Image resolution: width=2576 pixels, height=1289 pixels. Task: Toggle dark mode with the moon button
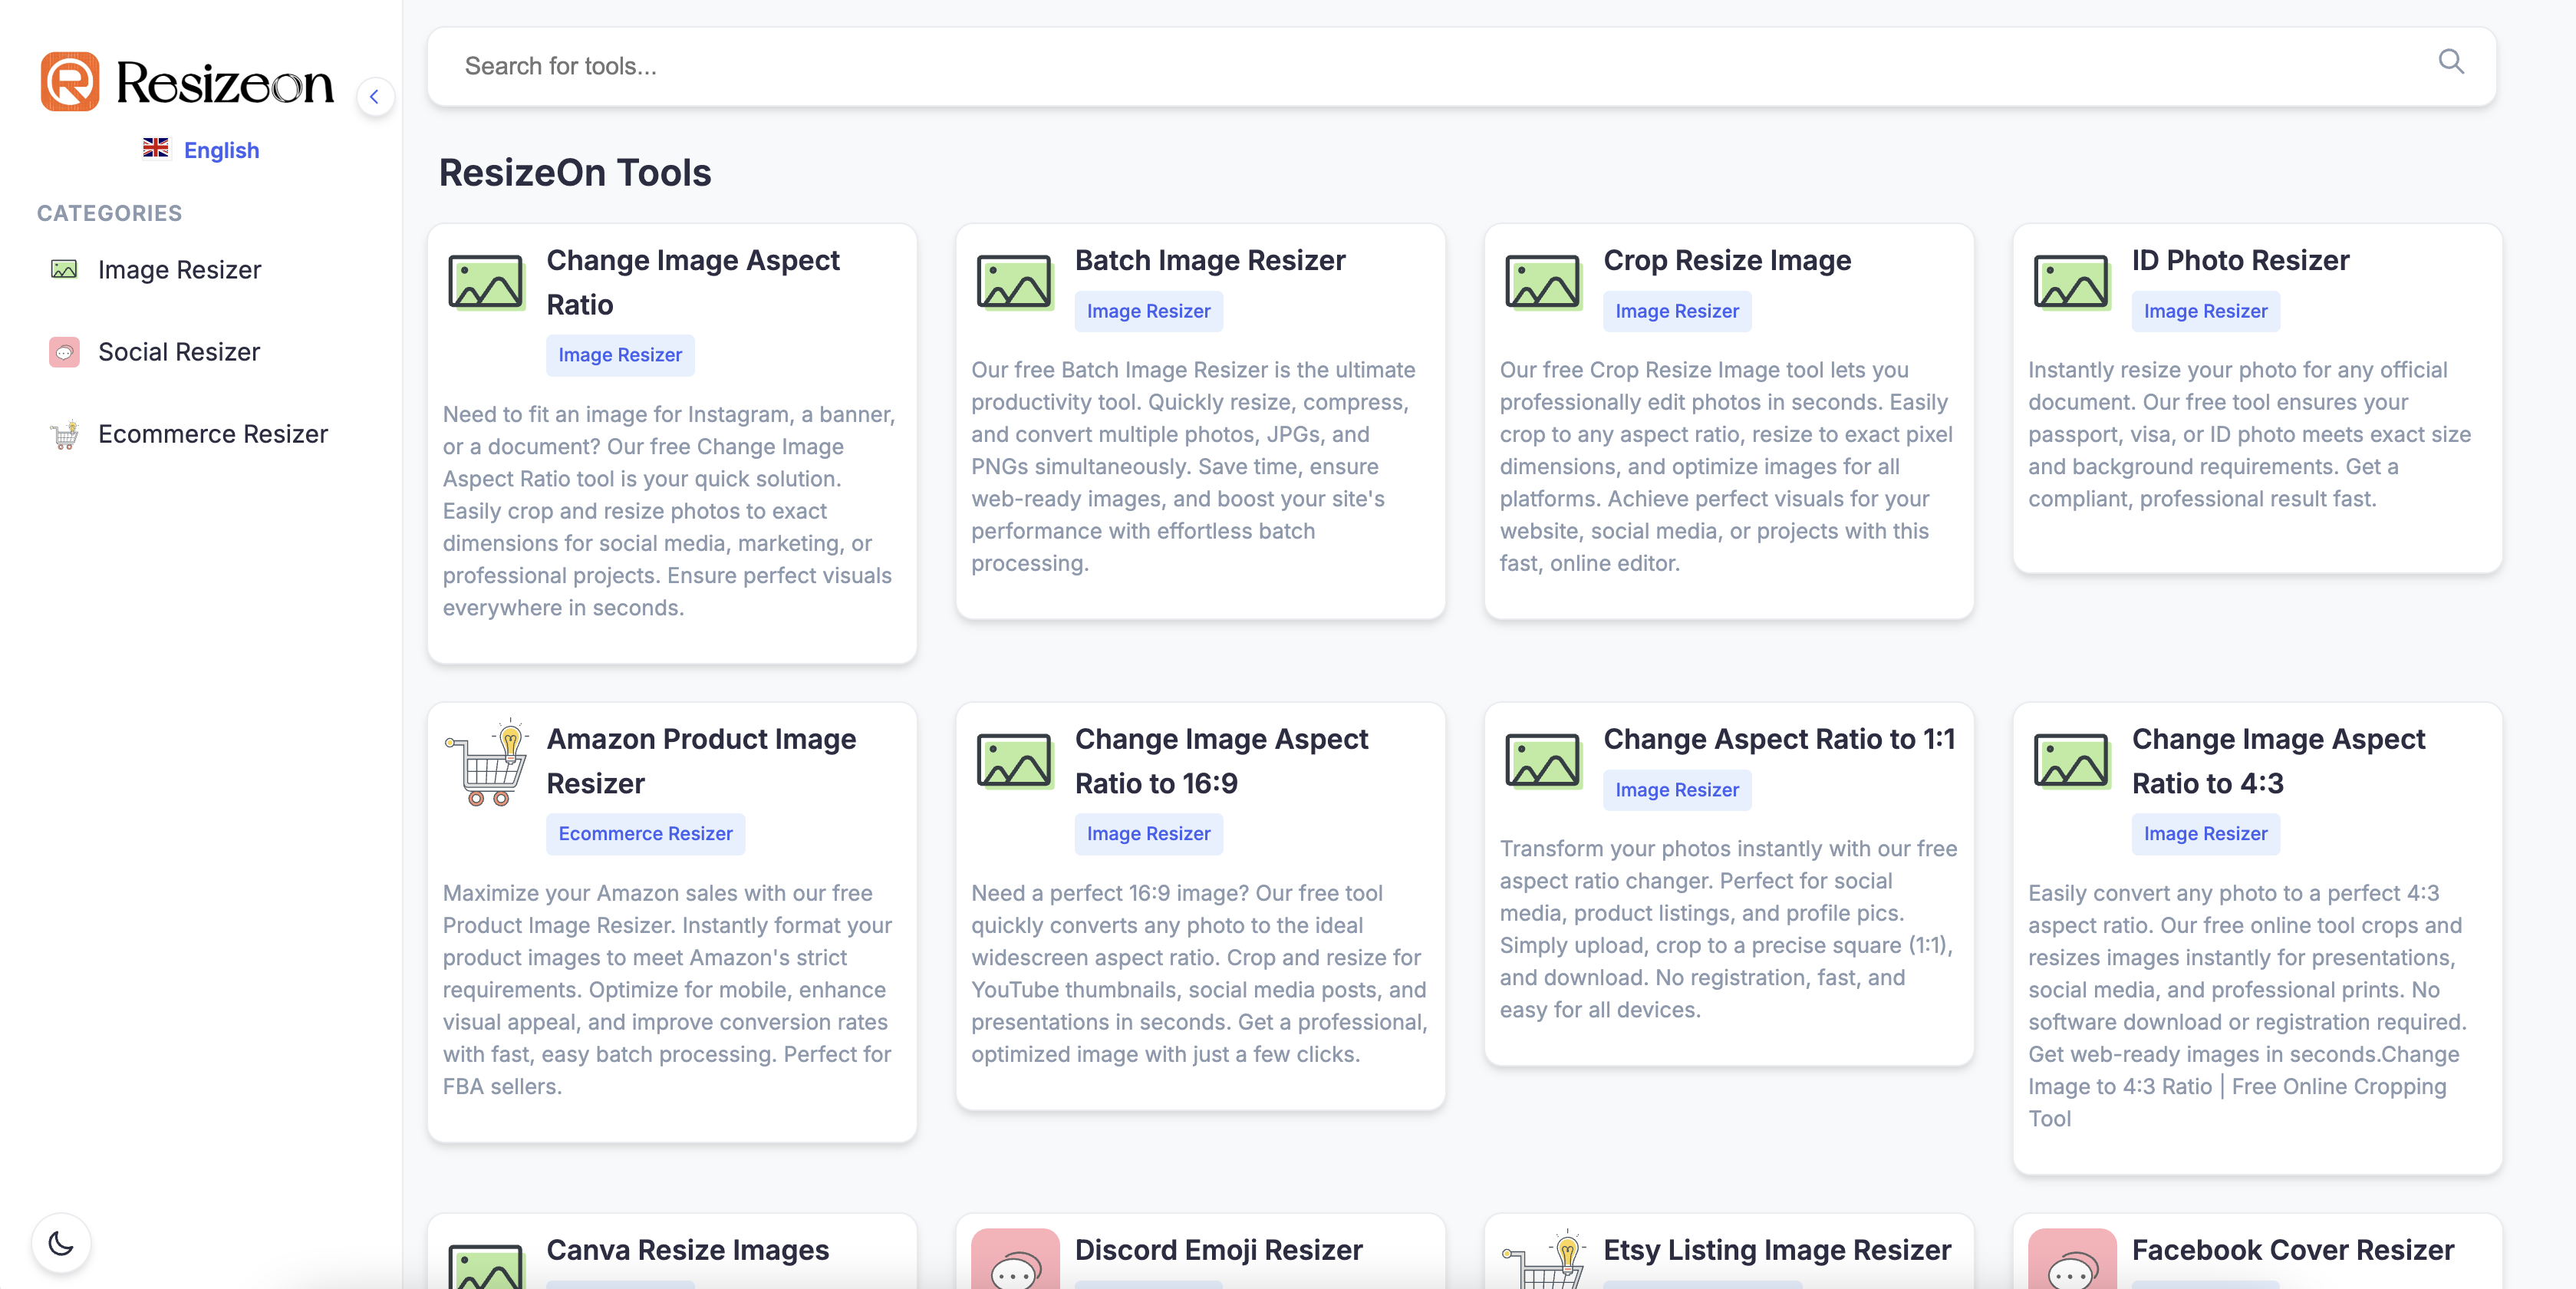tap(60, 1243)
